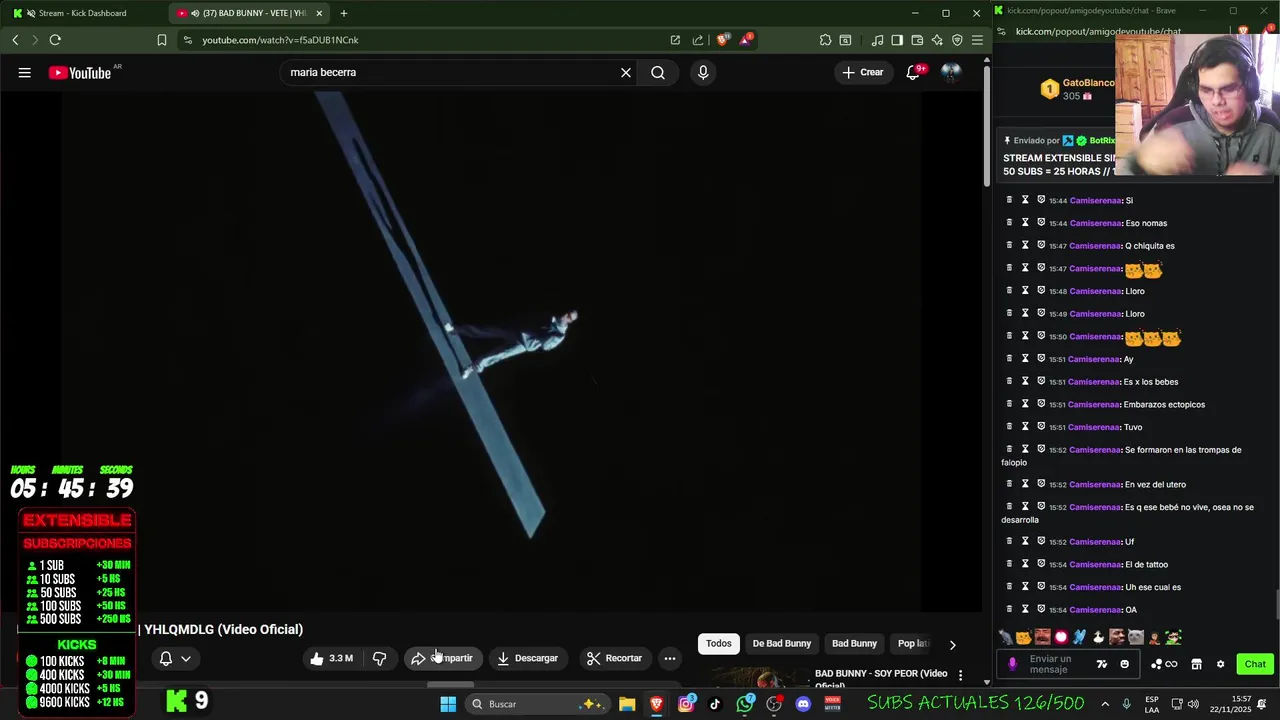Click Camiserenaa username on 'Embarazos ectopicos' message
Image resolution: width=1280 pixels, height=720 pixels.
coord(1094,405)
